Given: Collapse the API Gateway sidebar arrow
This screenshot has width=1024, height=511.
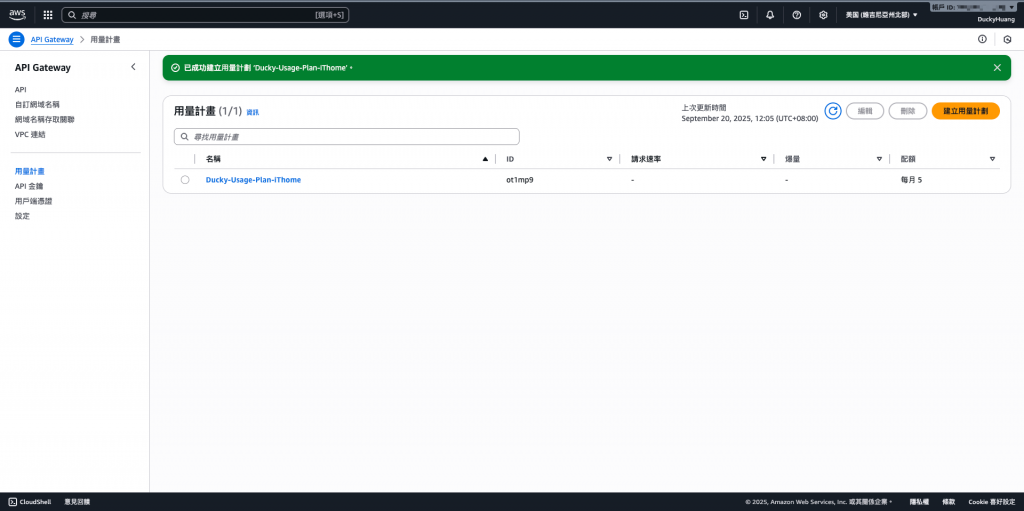Looking at the screenshot, I should coord(133,67).
